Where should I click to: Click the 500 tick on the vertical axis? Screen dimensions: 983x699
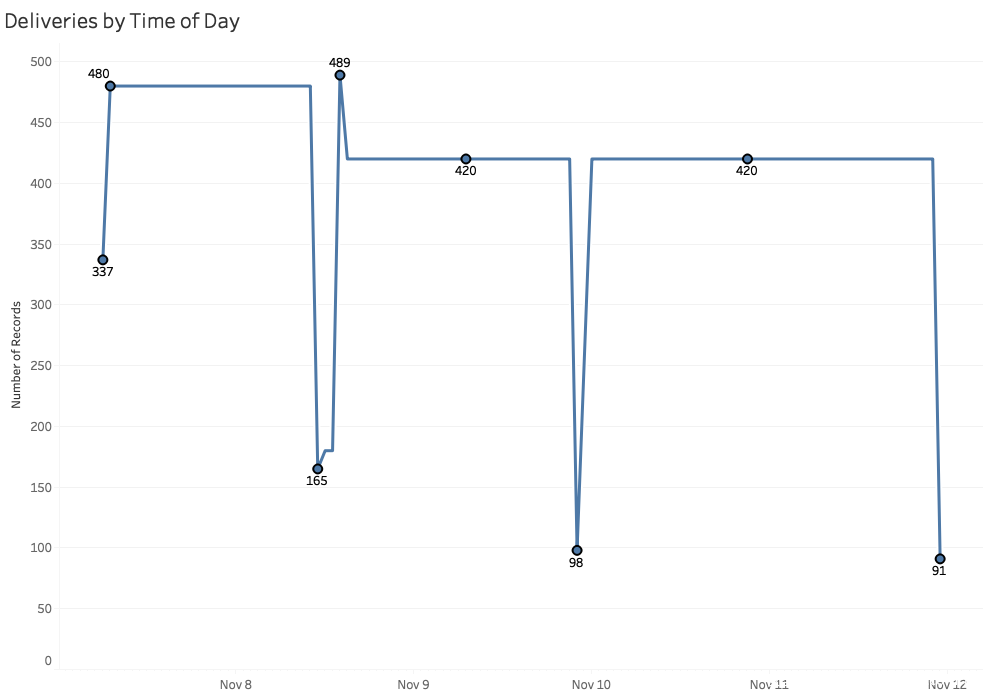pos(40,62)
